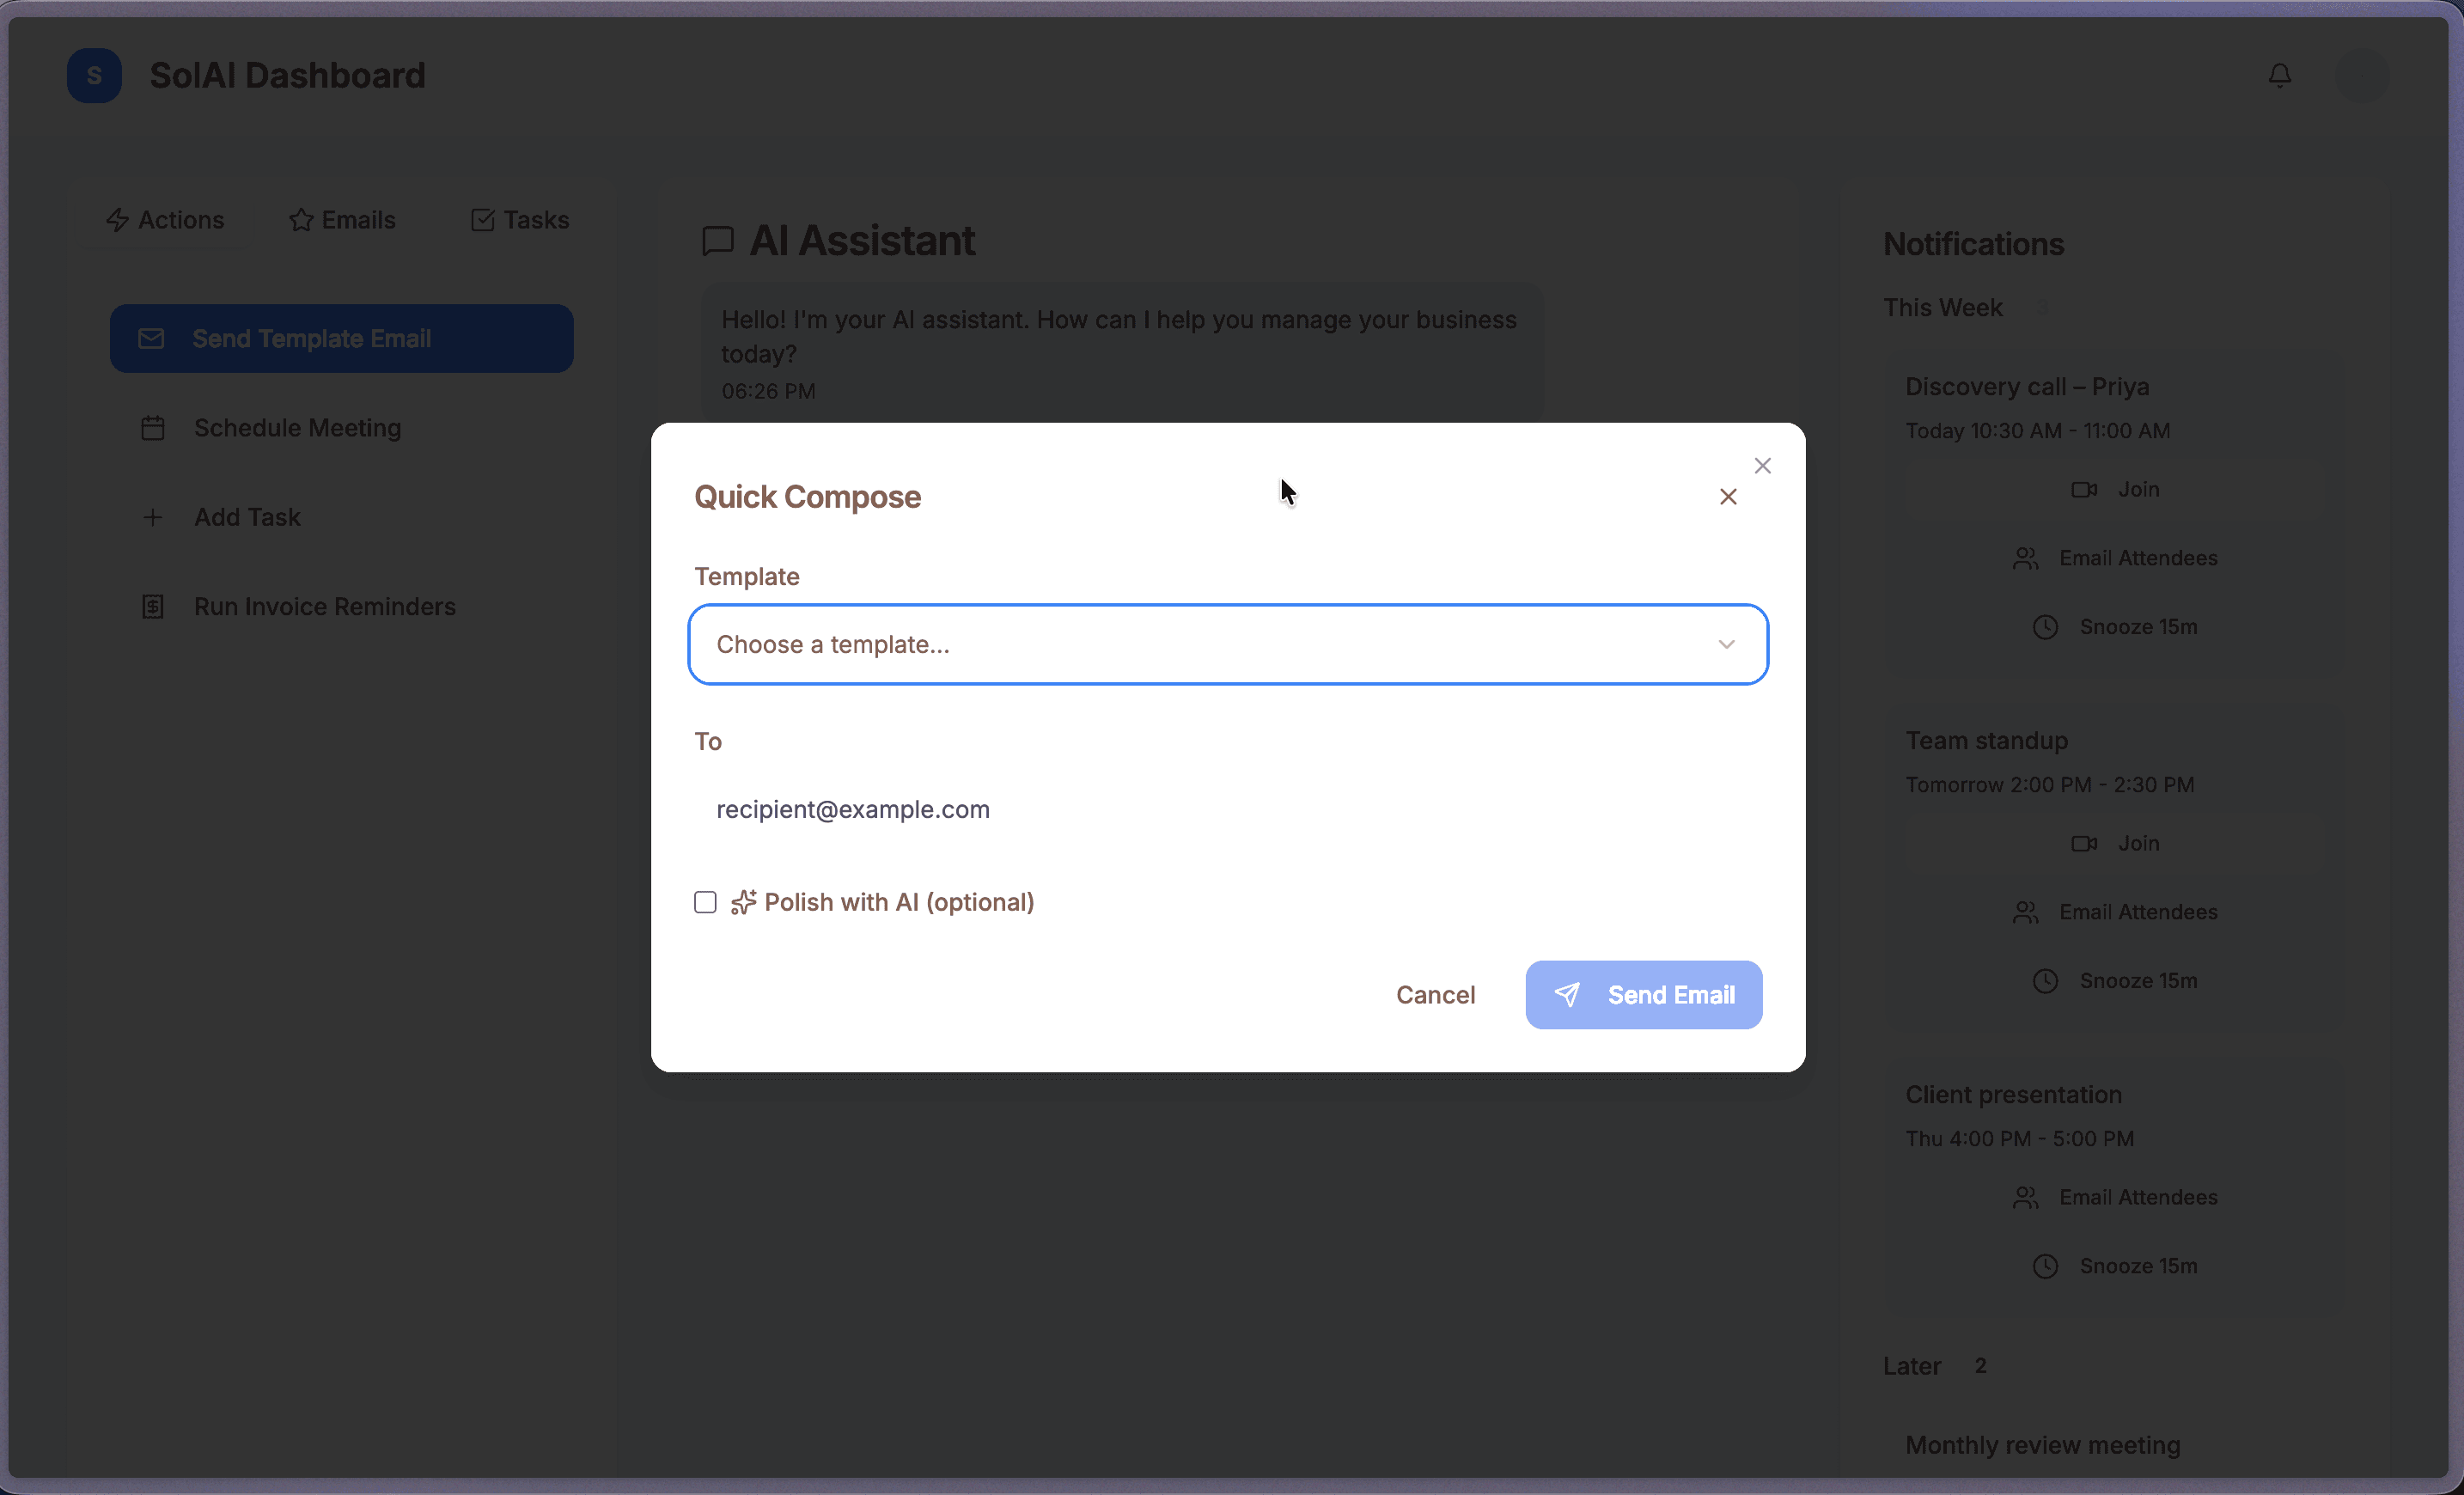Switch to the Emails tab

coord(342,220)
